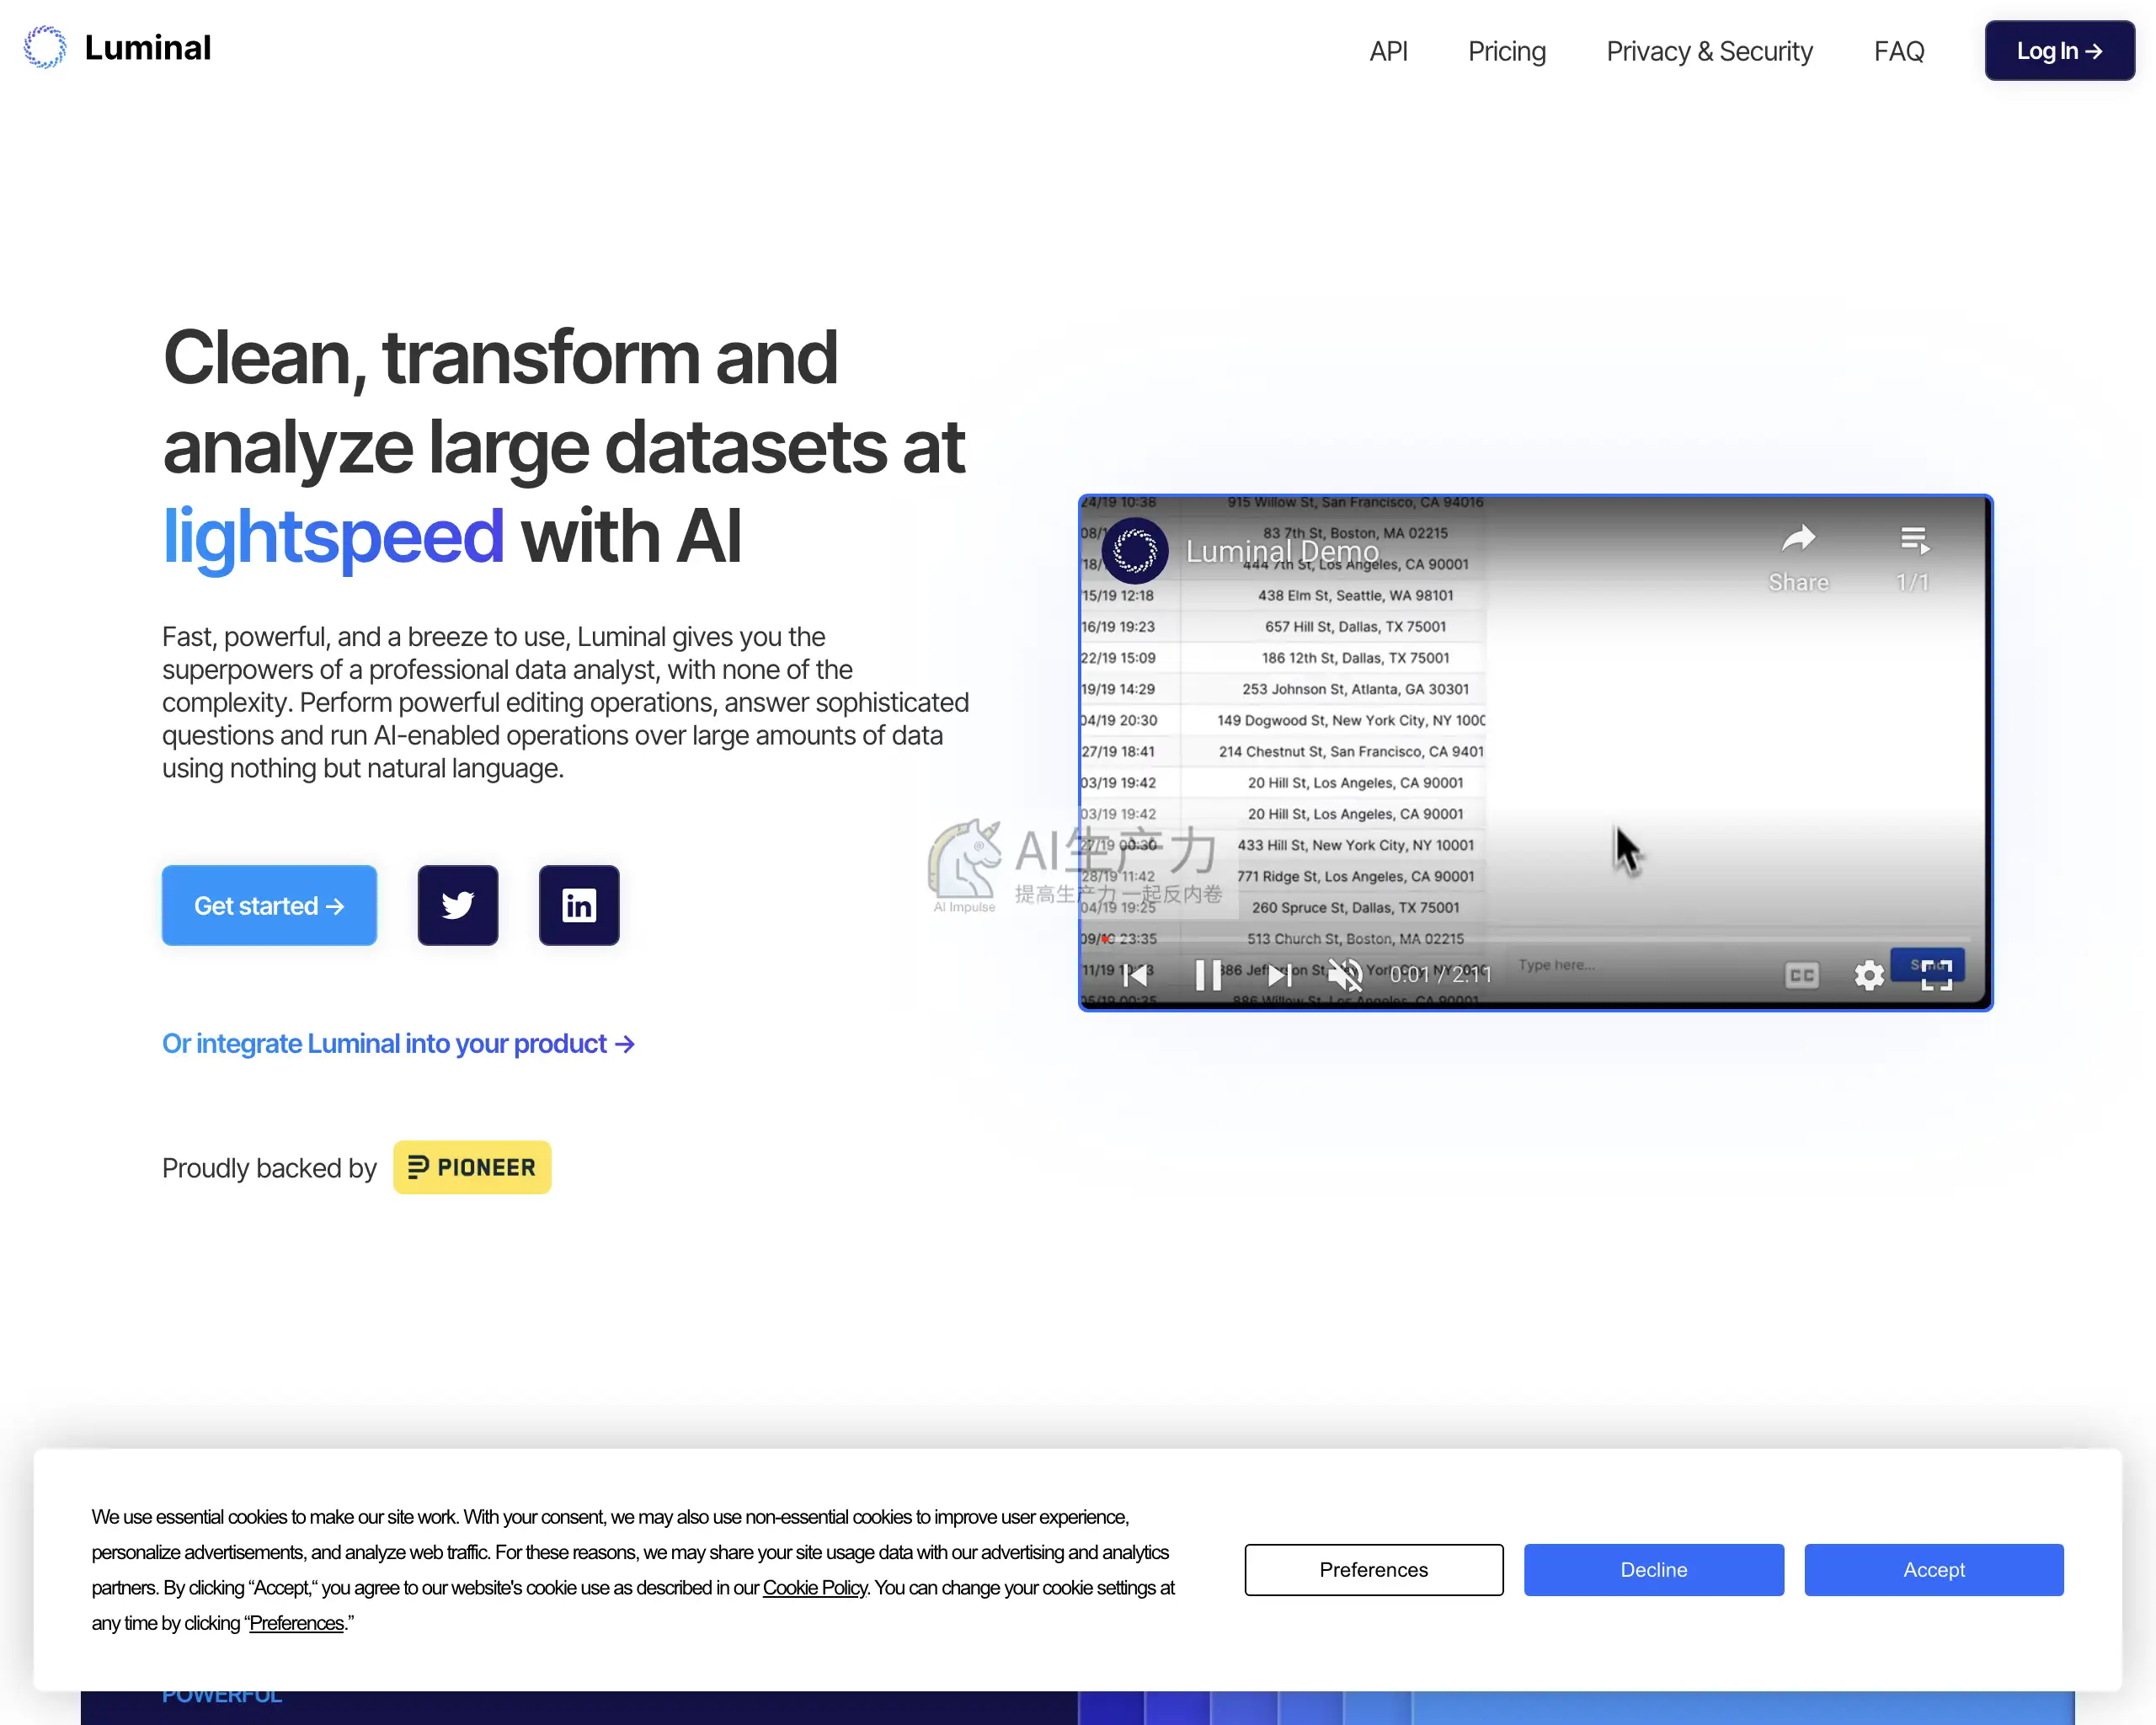This screenshot has width=2156, height=1725.
Task: Click the Preferences cookie button
Action: (x=1373, y=1569)
